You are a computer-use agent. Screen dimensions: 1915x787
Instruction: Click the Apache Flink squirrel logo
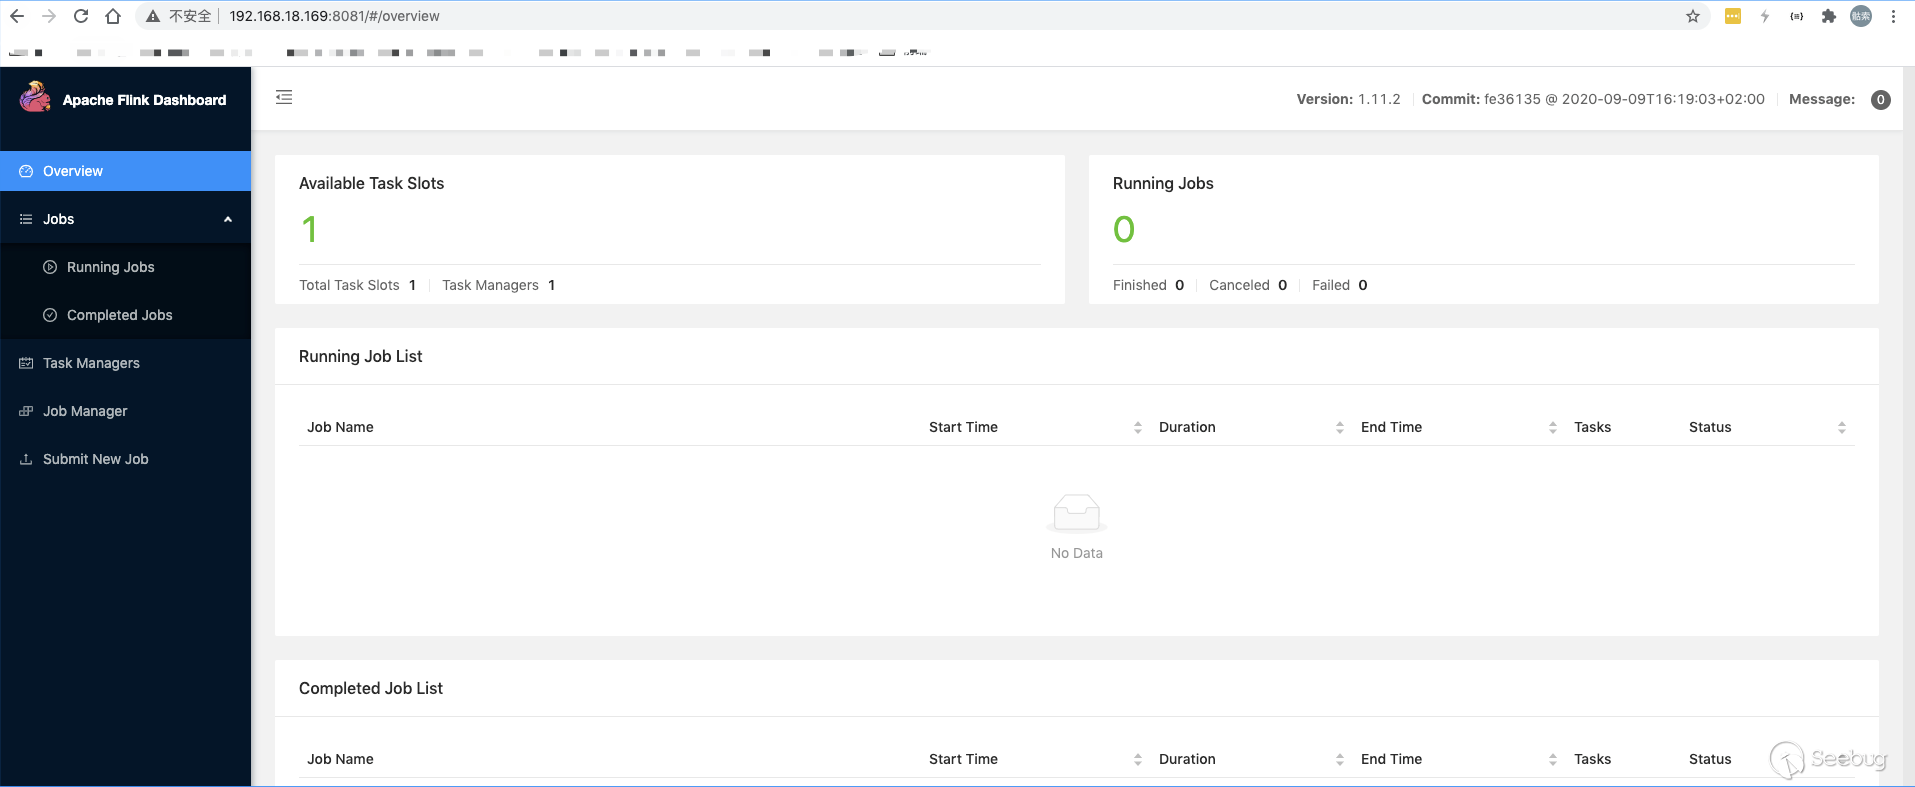pos(35,97)
